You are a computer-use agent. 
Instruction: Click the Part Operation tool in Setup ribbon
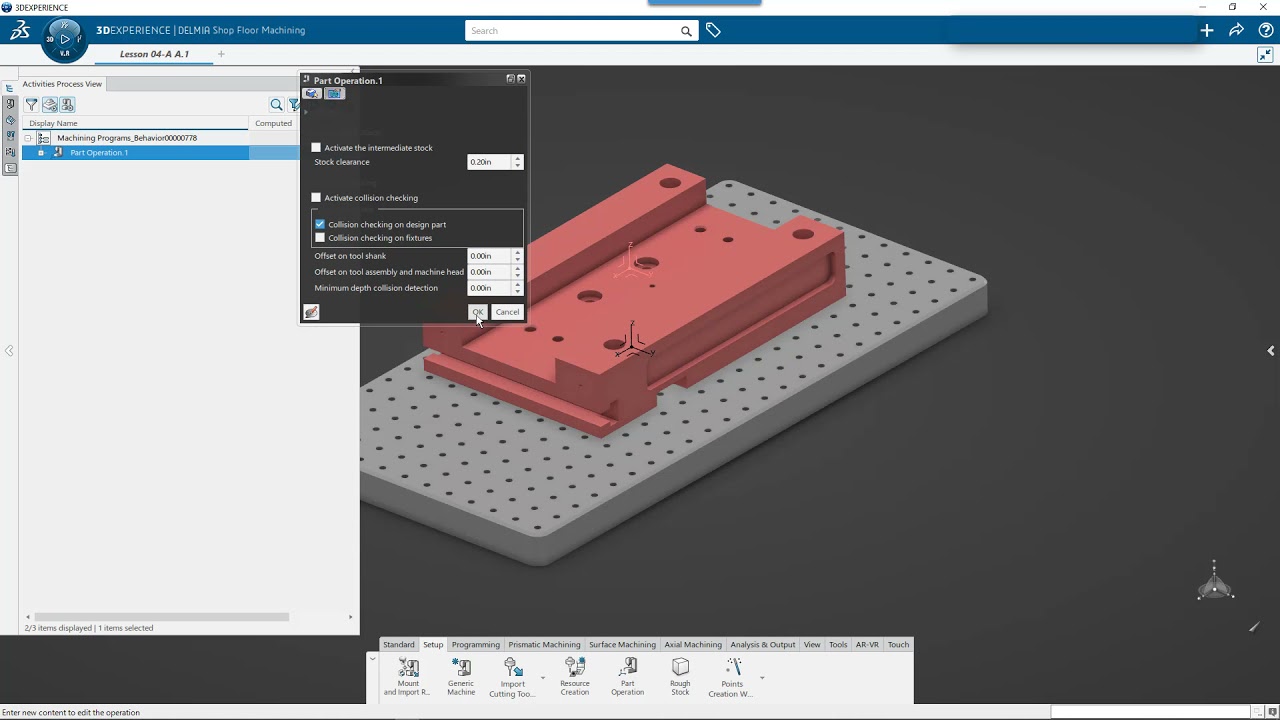[628, 677]
